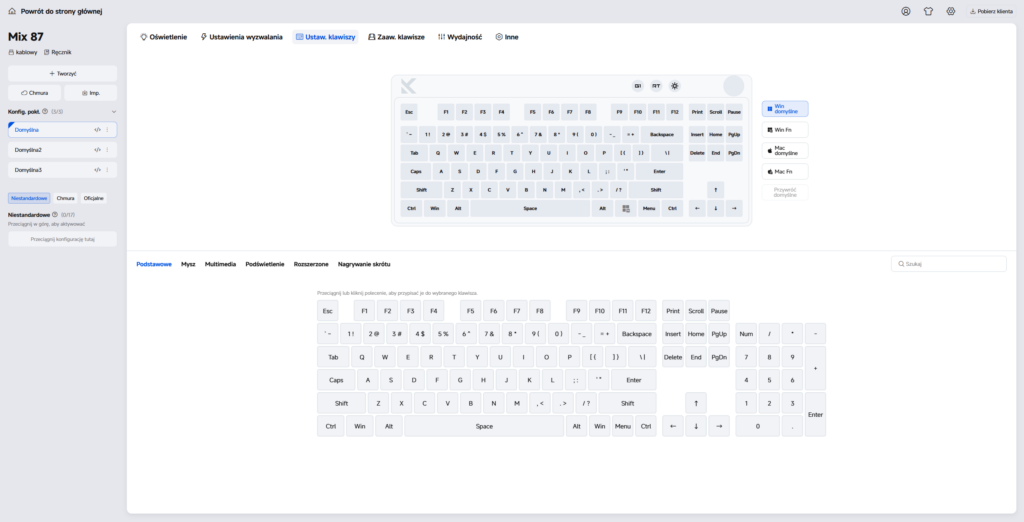Click Pobierz klienta download button

(991, 11)
